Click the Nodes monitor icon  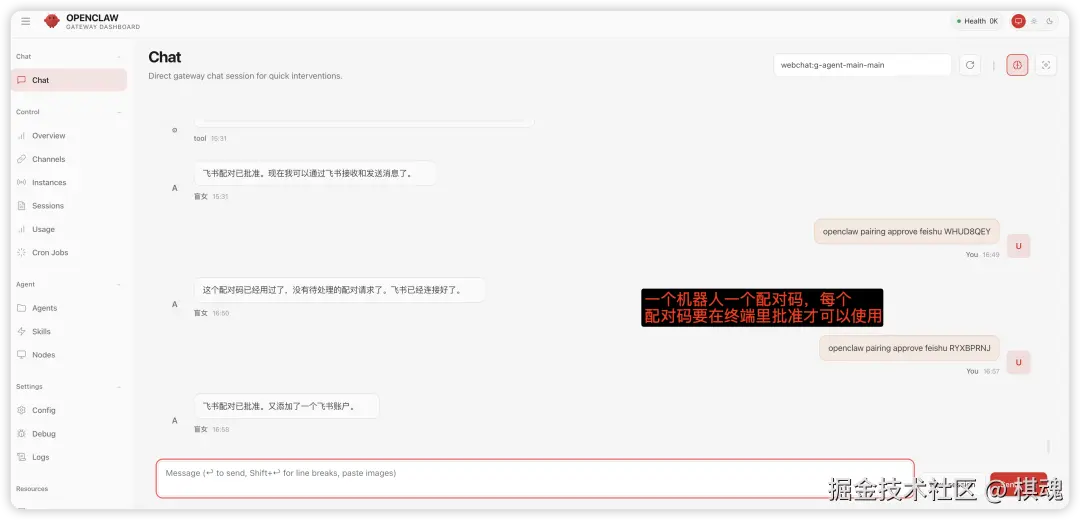21,355
